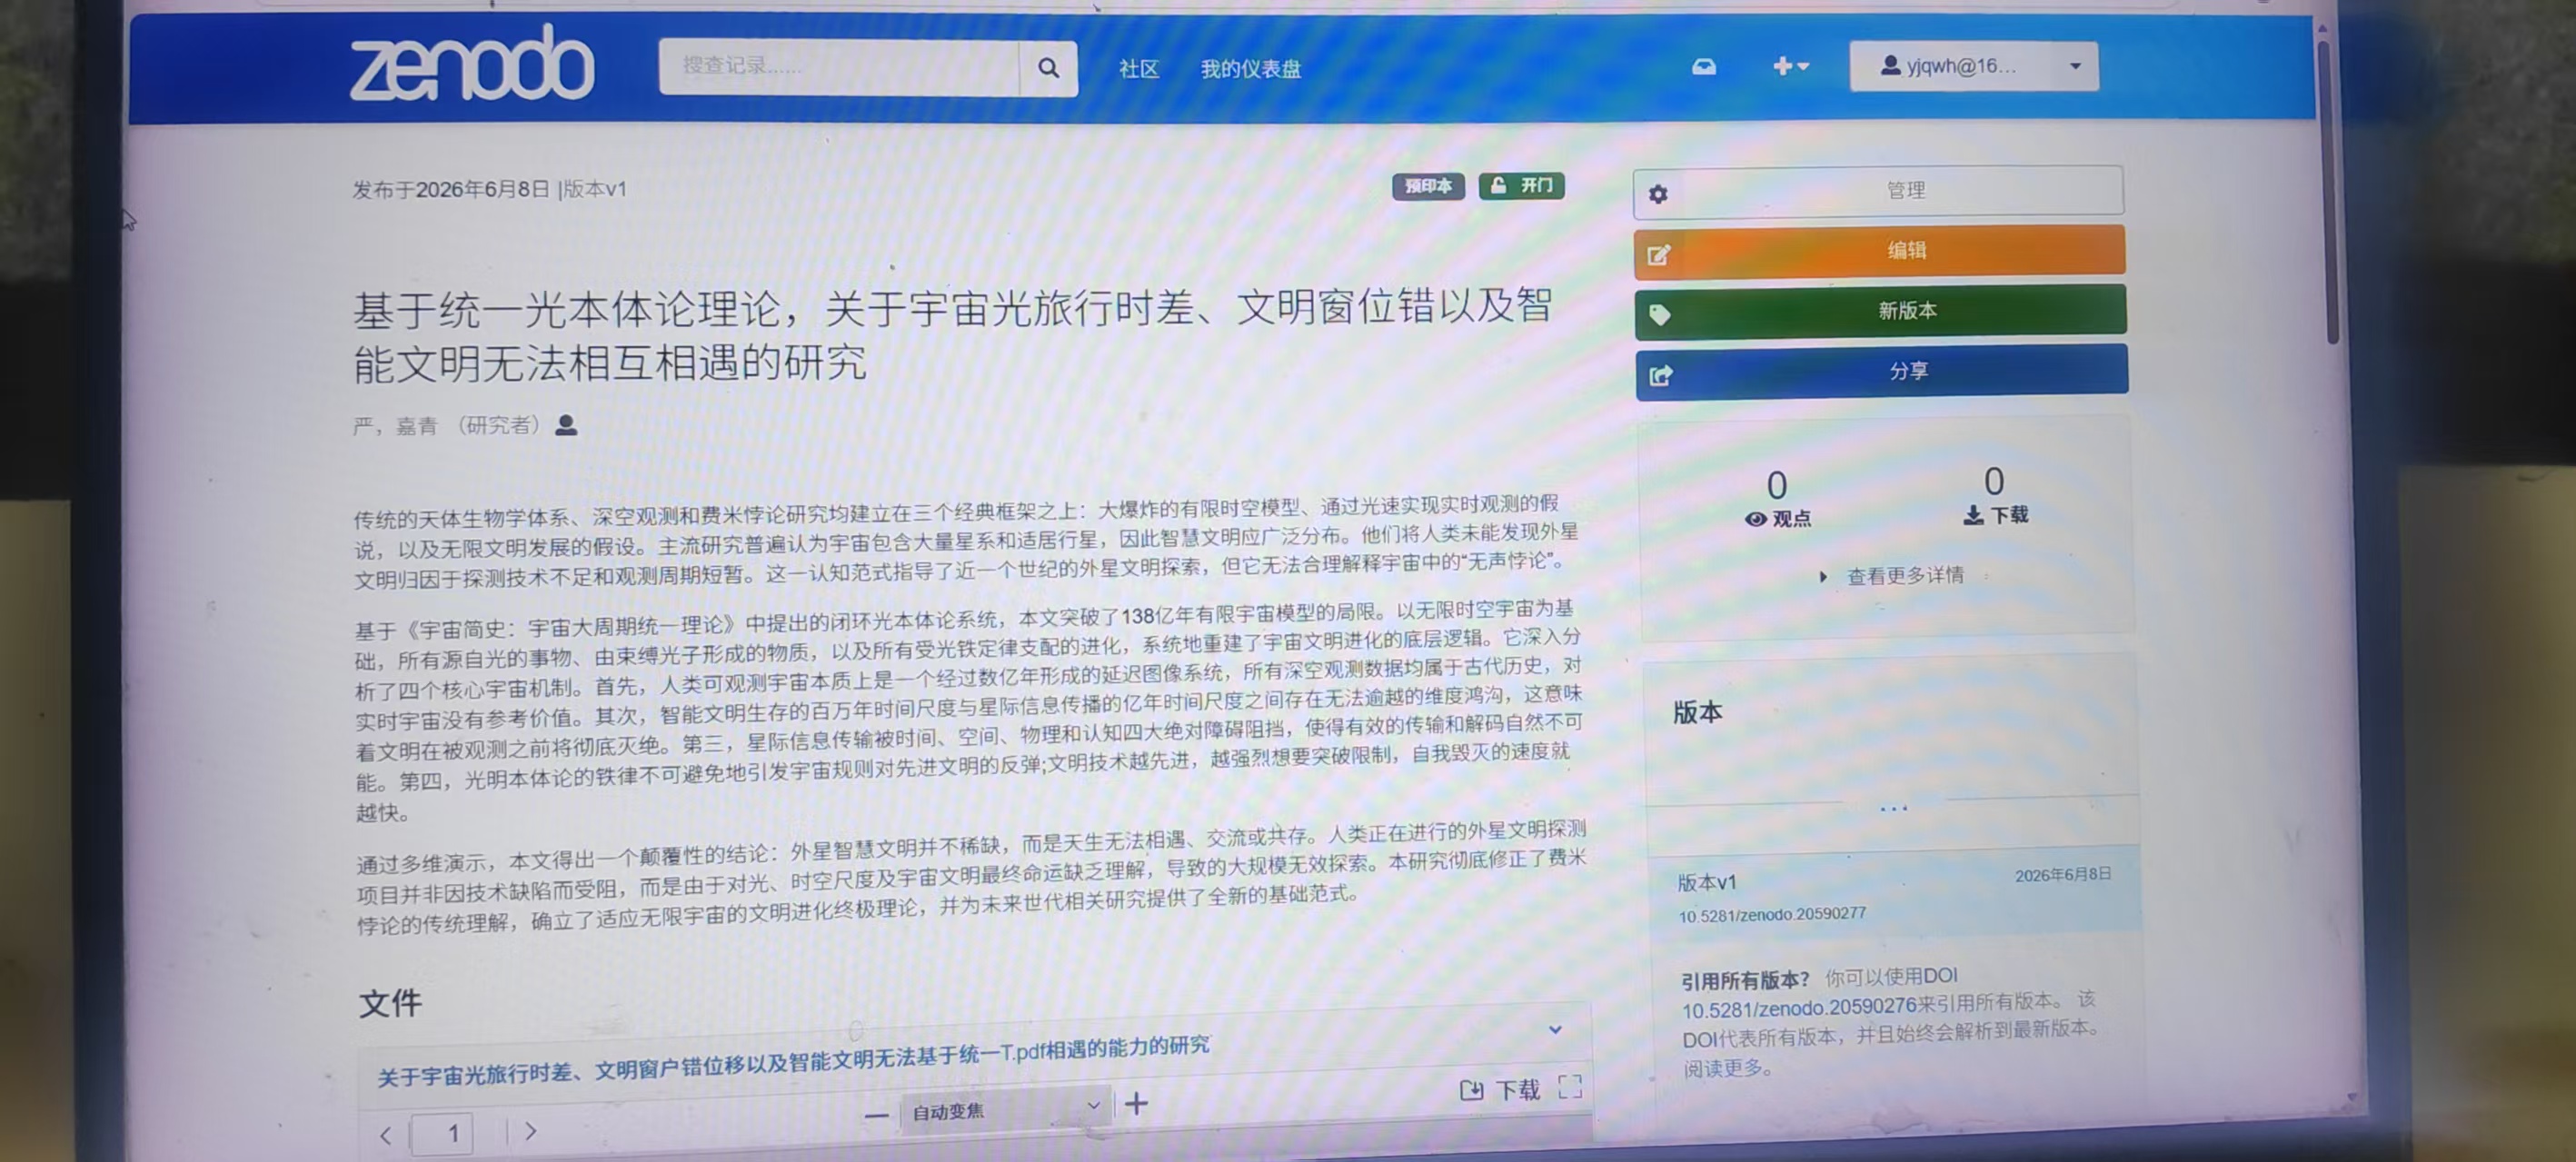Click the orange 编辑 button

pyautogui.click(x=1879, y=251)
